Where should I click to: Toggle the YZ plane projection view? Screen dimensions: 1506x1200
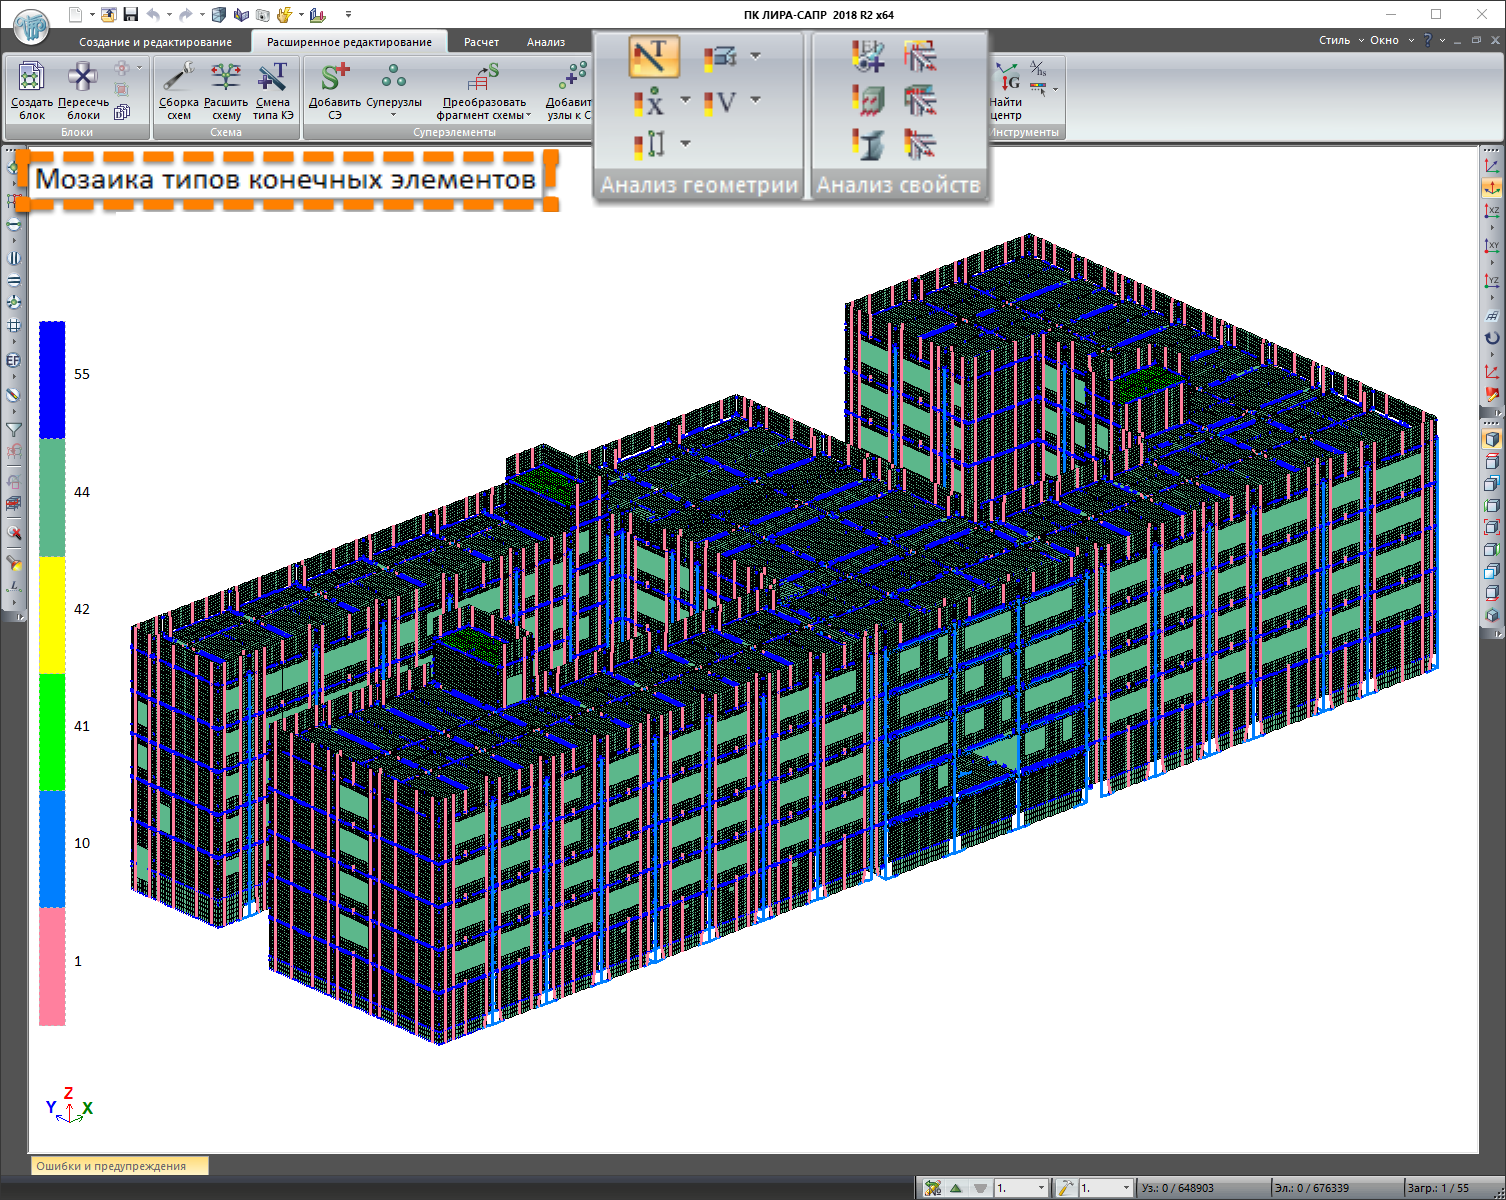point(1492,281)
